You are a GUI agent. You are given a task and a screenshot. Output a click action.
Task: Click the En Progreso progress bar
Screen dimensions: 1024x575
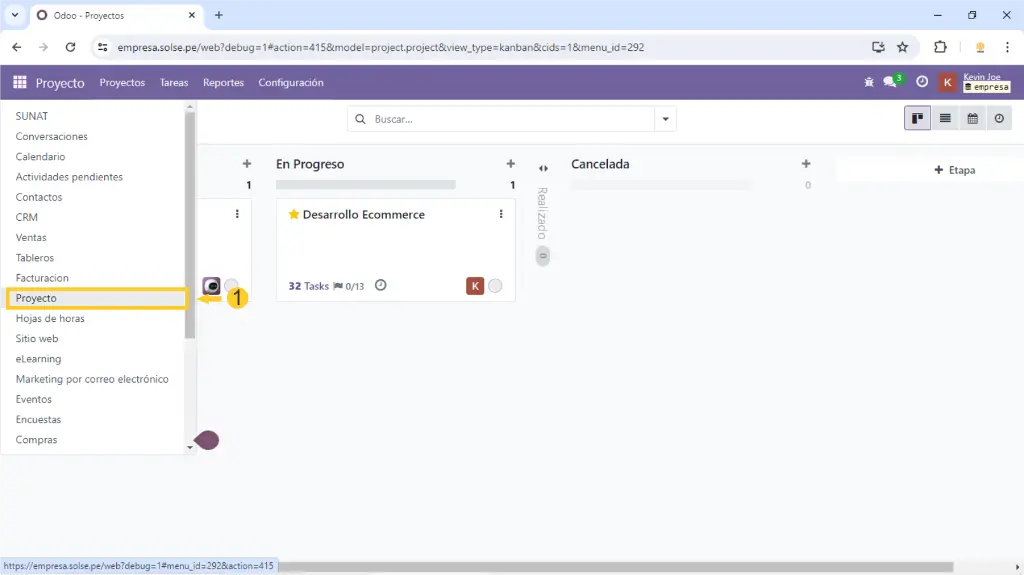pyautogui.click(x=365, y=185)
